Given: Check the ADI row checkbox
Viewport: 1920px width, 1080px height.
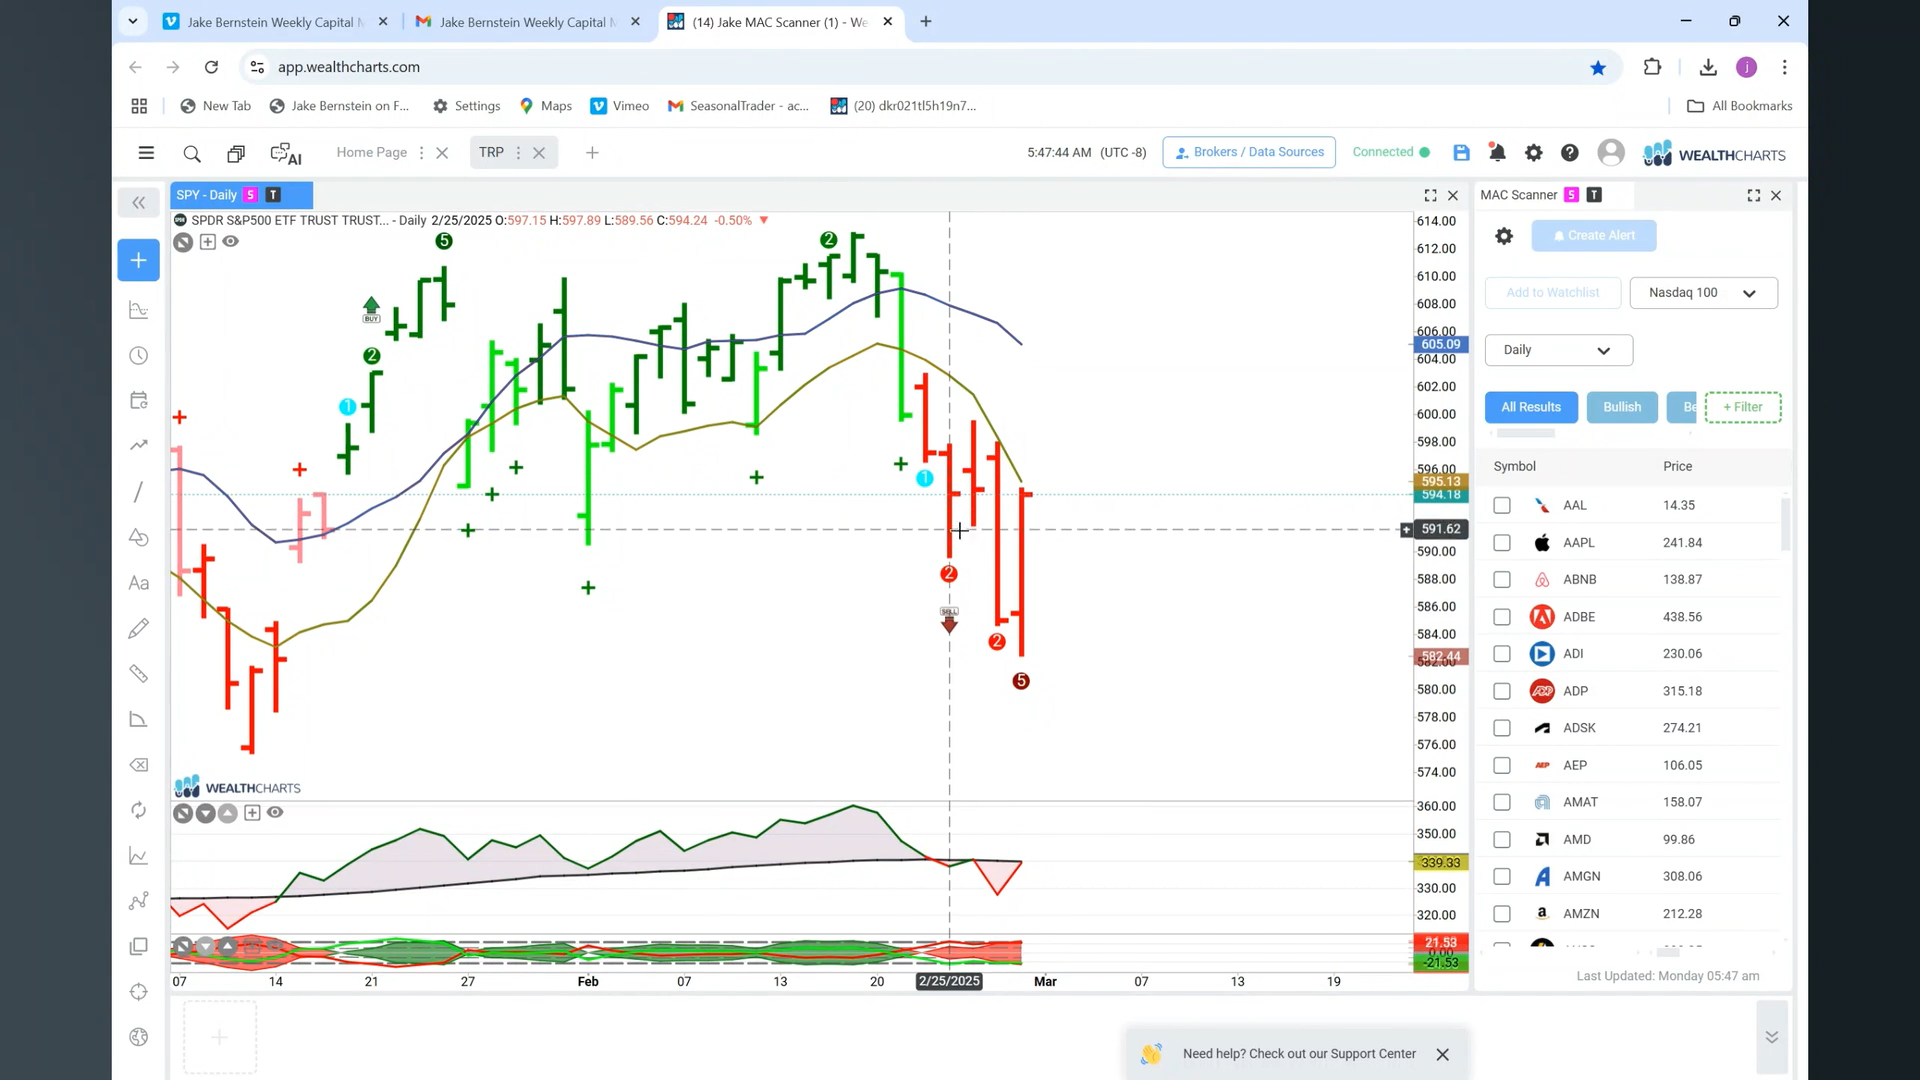Looking at the screenshot, I should pyautogui.click(x=1502, y=654).
